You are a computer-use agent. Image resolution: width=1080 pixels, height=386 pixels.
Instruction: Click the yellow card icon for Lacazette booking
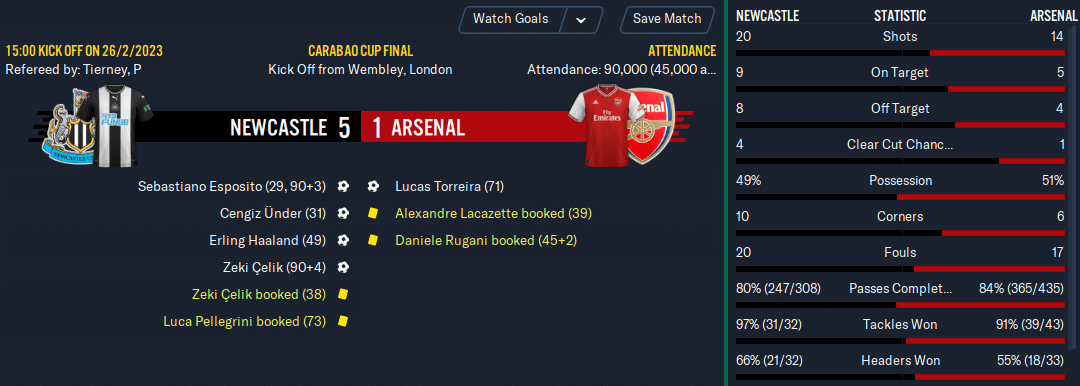pyautogui.click(x=373, y=214)
